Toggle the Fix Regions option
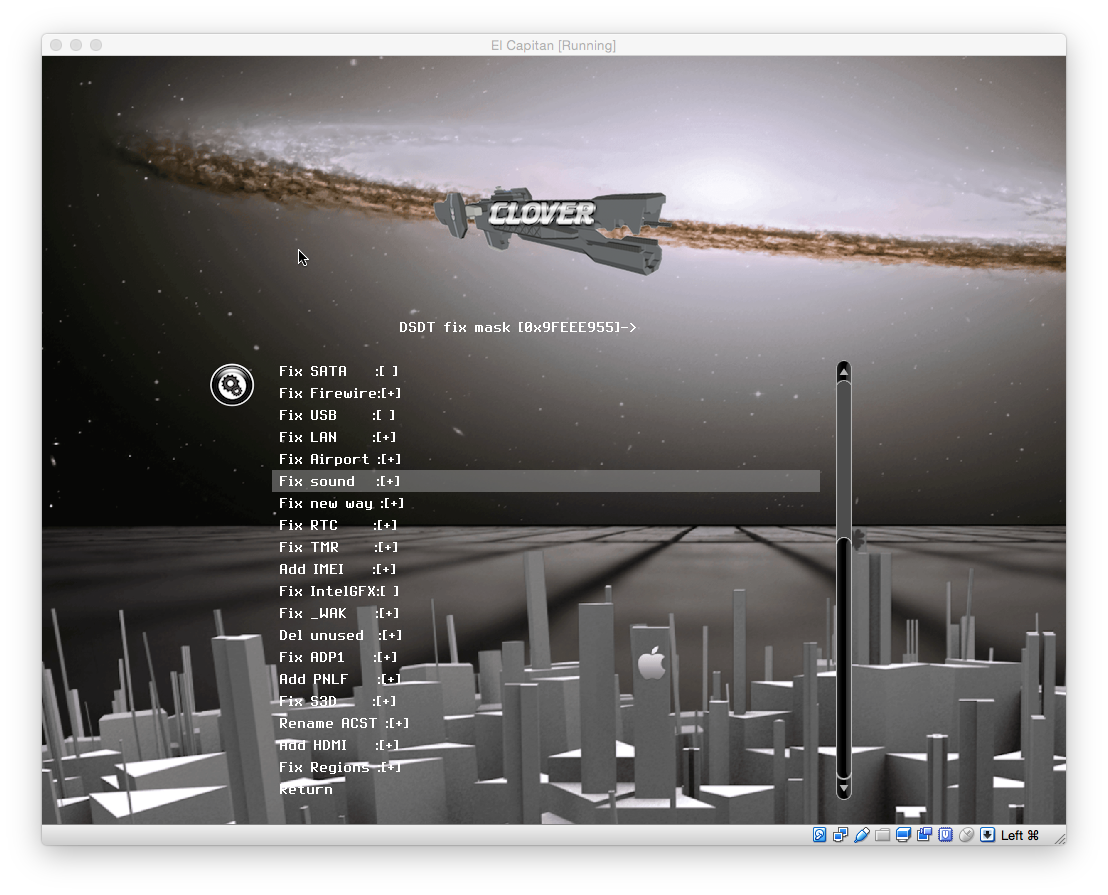 click(x=546, y=767)
